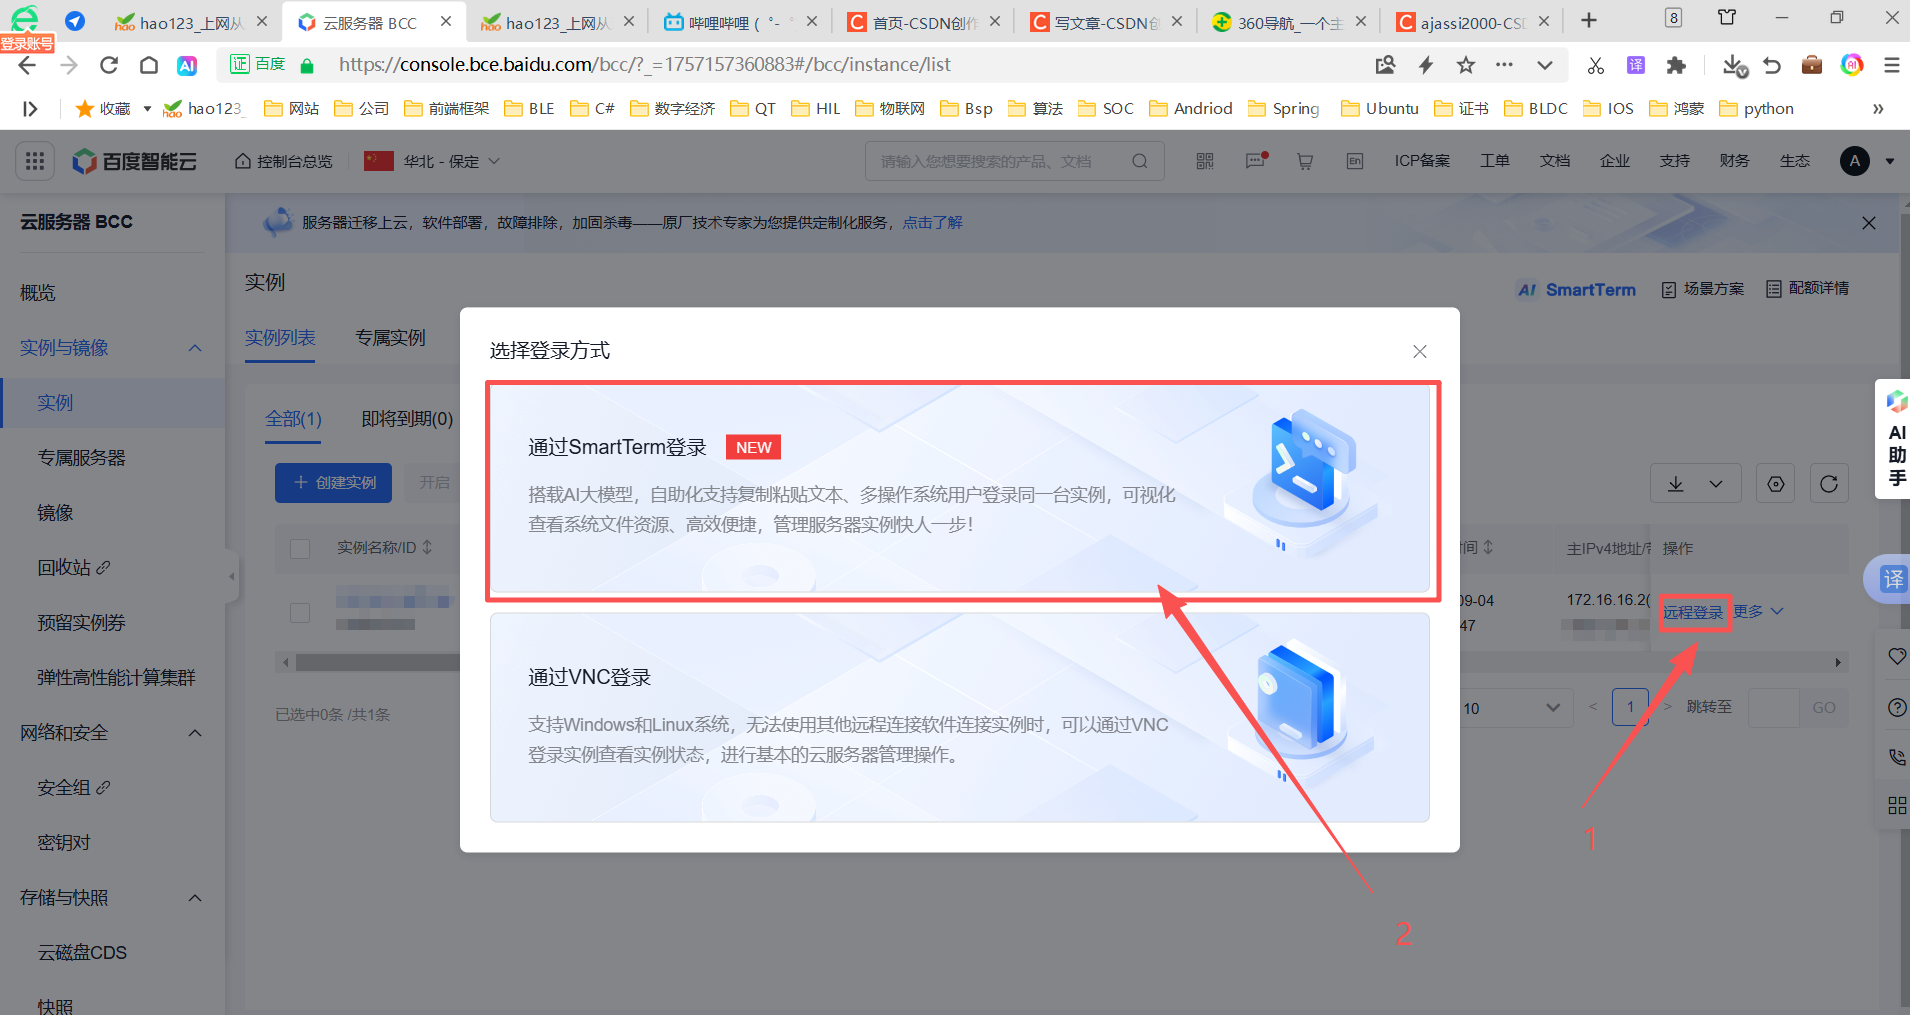Expand the download options chevron
1910x1015 pixels.
1716,484
